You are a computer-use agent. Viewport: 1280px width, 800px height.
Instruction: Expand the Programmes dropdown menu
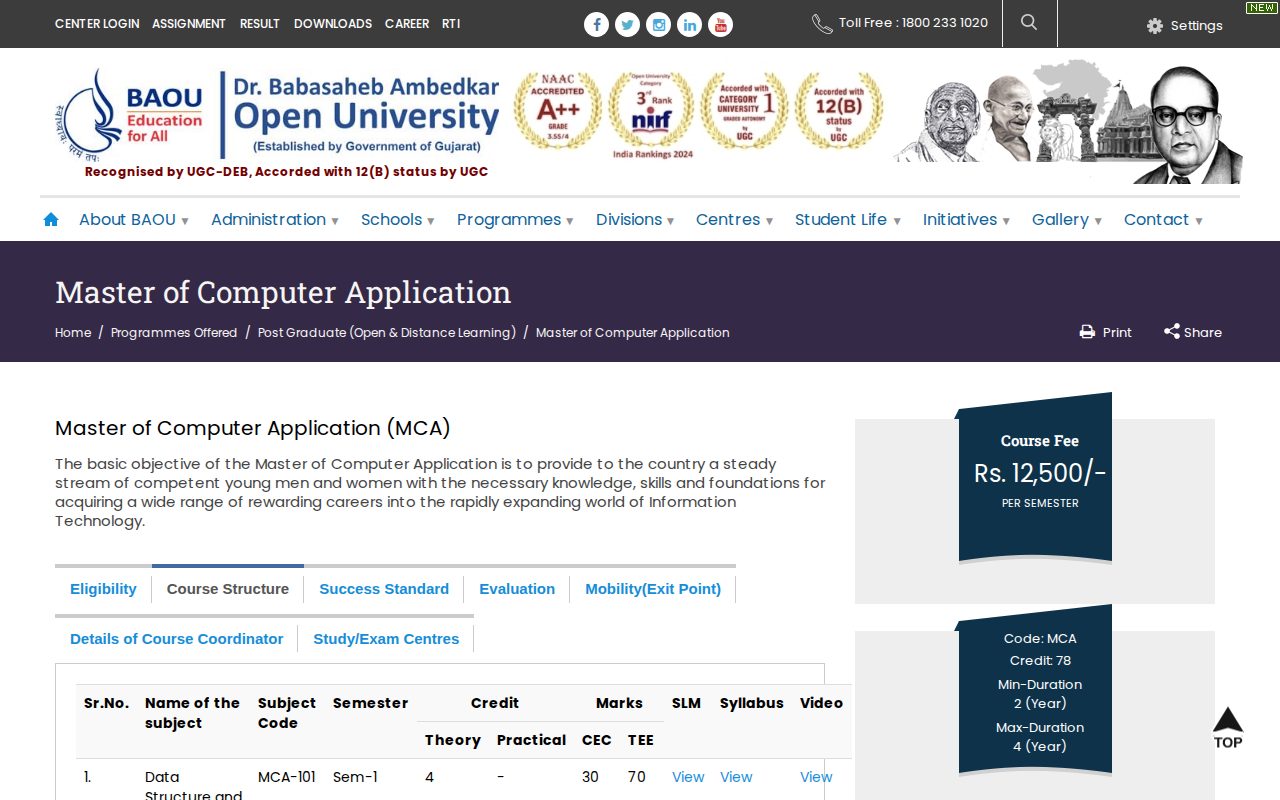[x=515, y=220]
